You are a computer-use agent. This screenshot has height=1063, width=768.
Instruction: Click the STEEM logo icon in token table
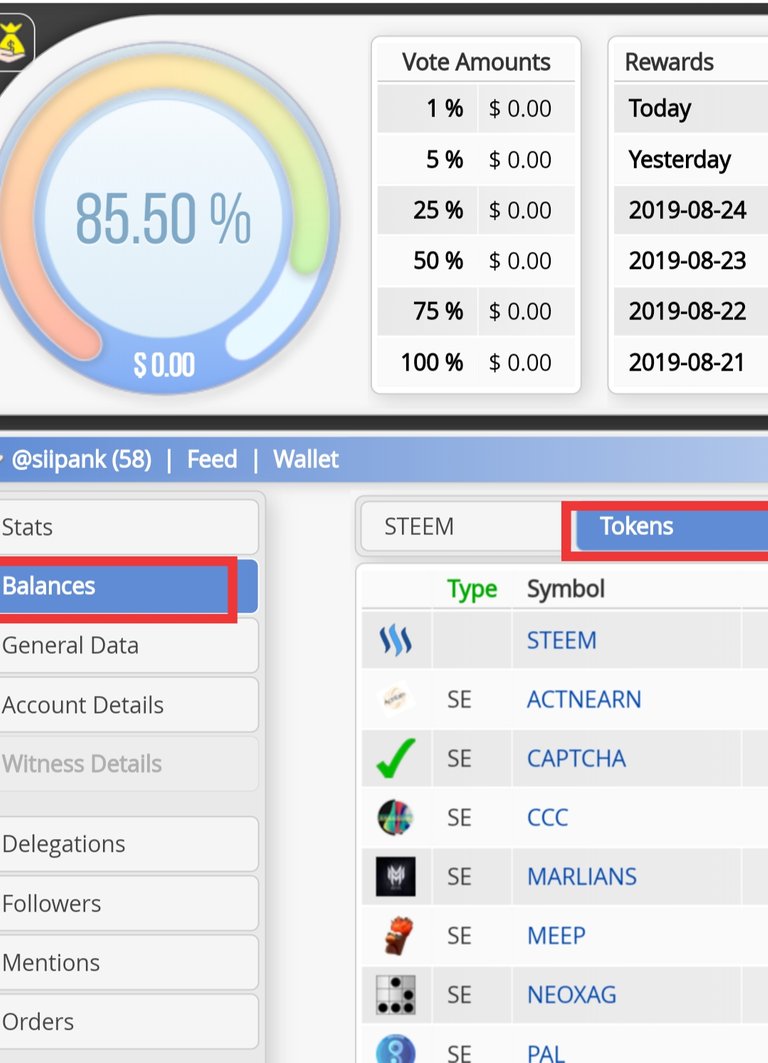click(395, 640)
